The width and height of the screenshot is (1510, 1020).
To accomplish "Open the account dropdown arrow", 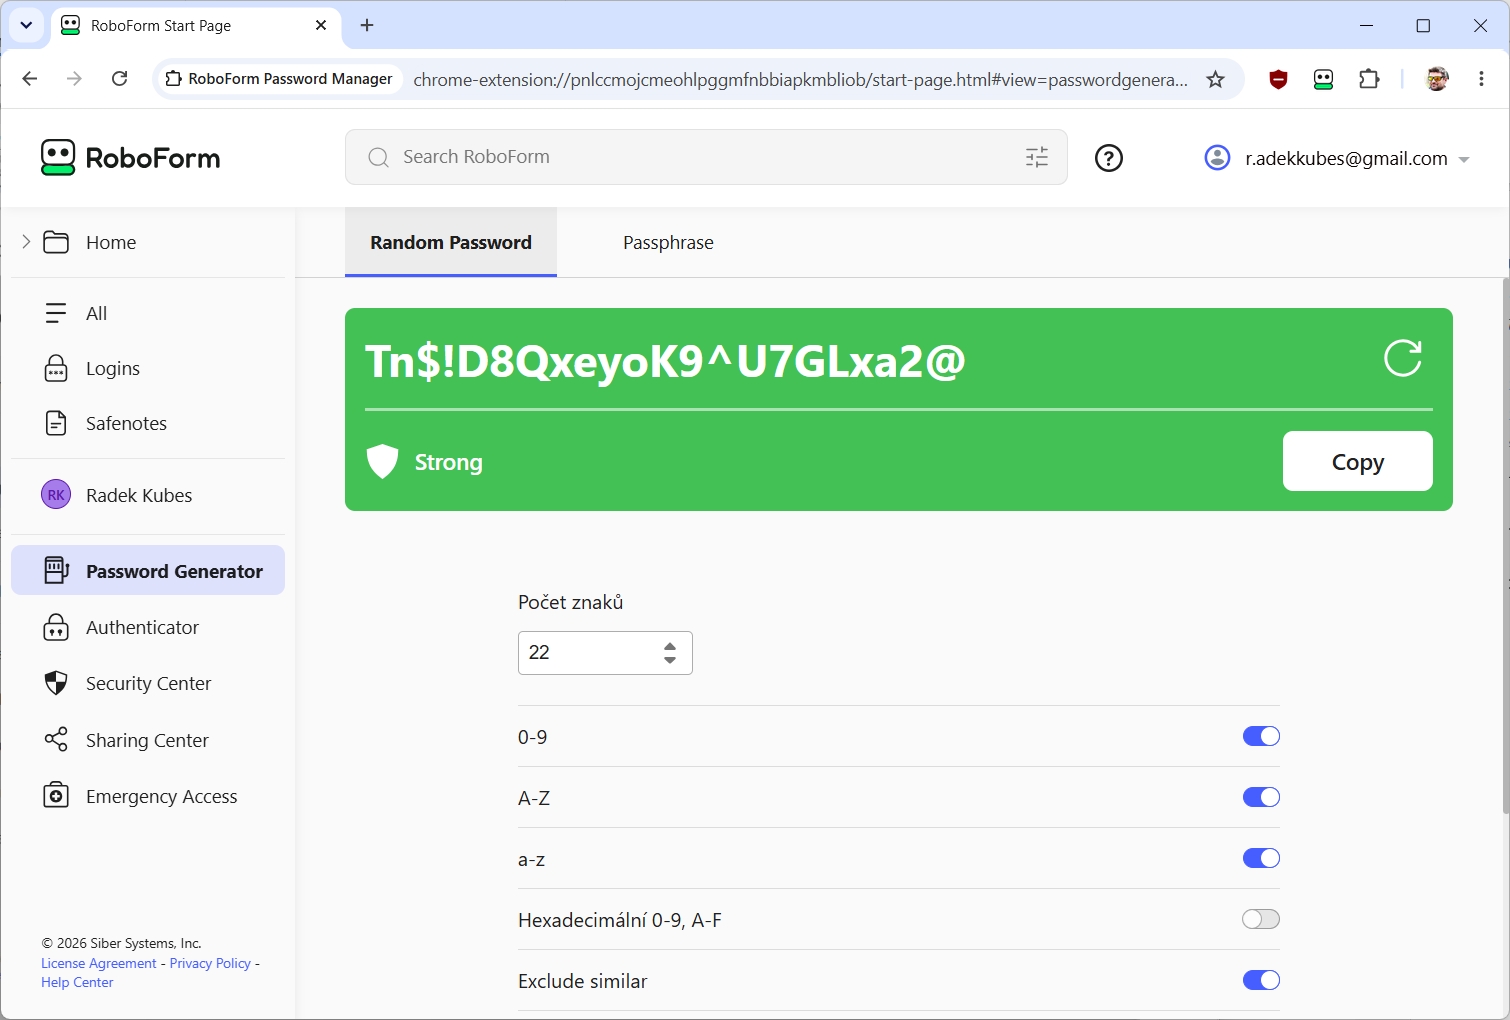I will pyautogui.click(x=1464, y=159).
